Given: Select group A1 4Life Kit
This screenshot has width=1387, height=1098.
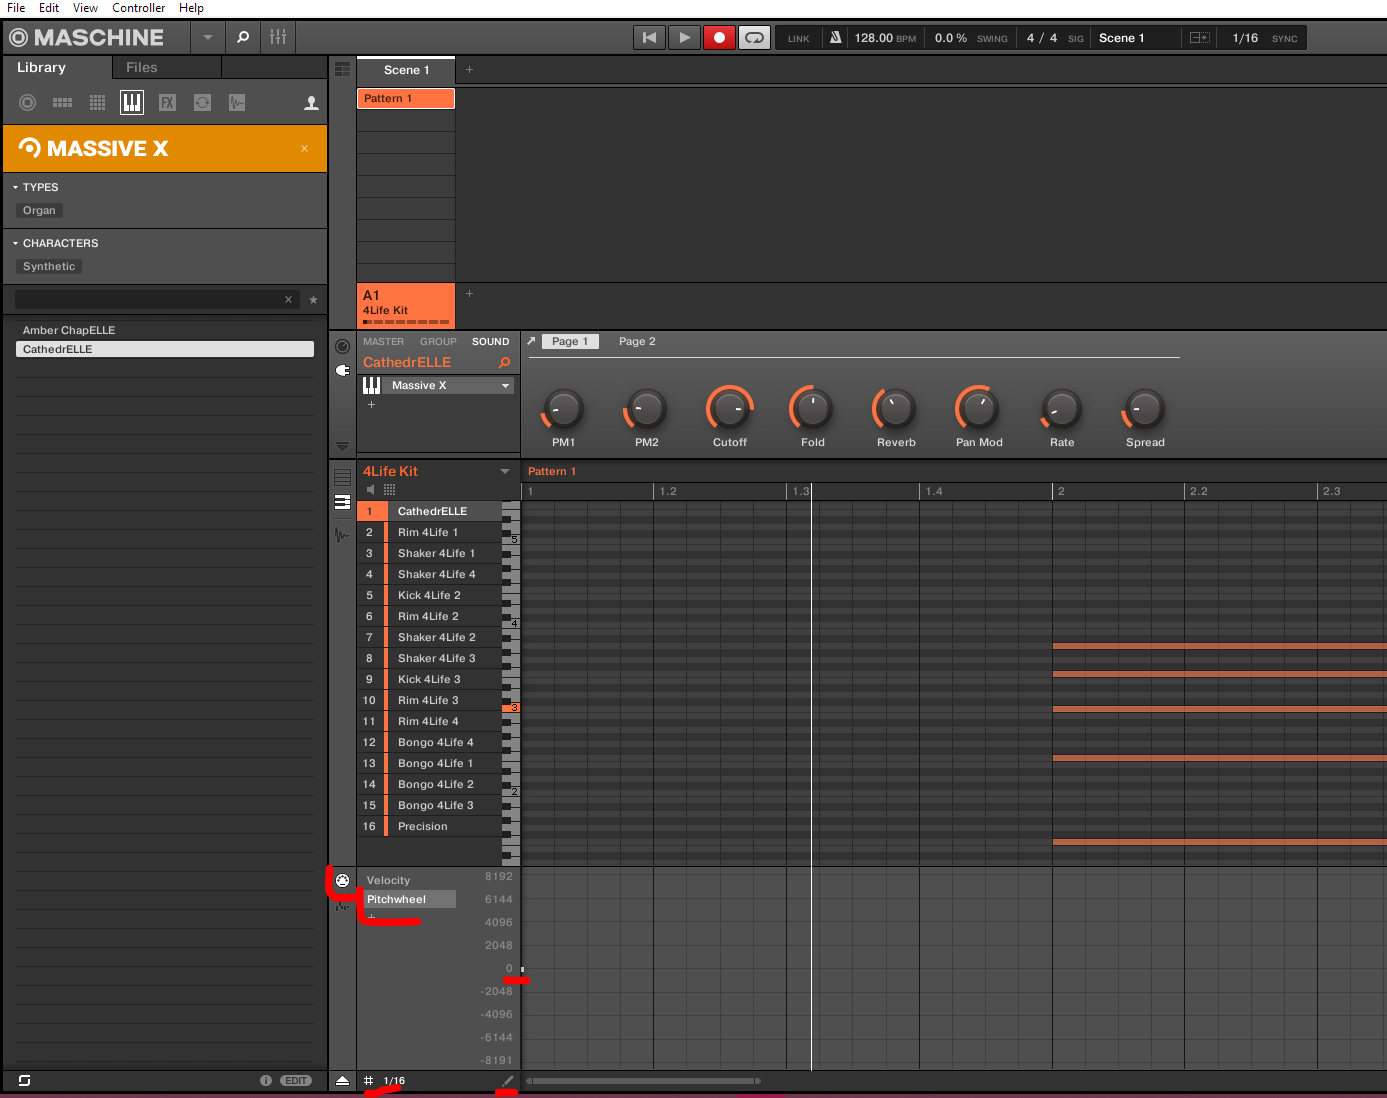Looking at the screenshot, I should [406, 305].
